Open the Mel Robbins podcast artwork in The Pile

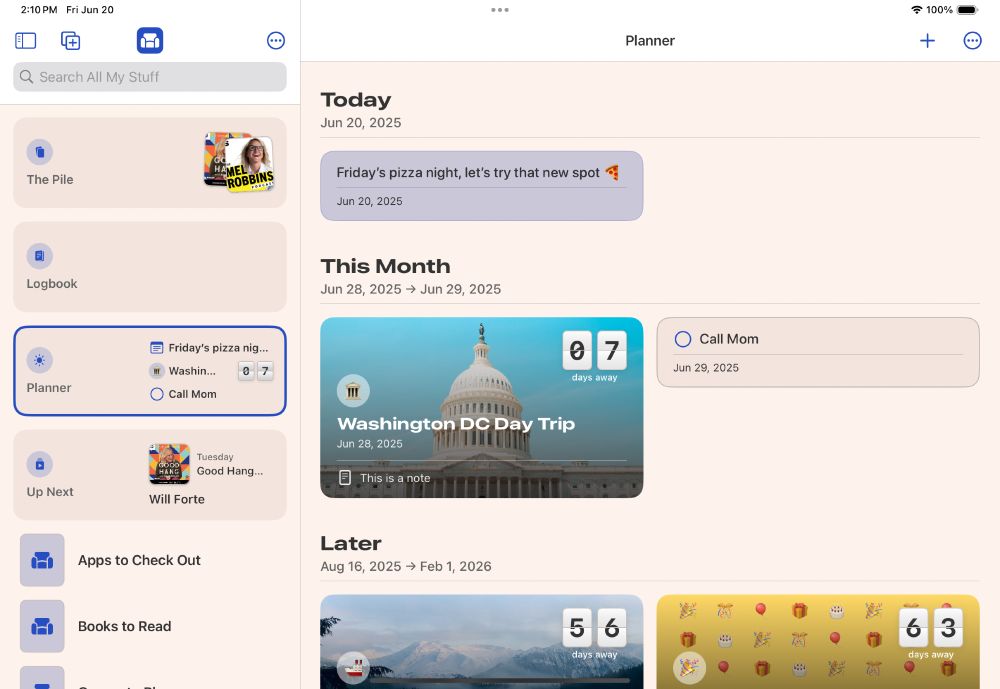coord(250,163)
